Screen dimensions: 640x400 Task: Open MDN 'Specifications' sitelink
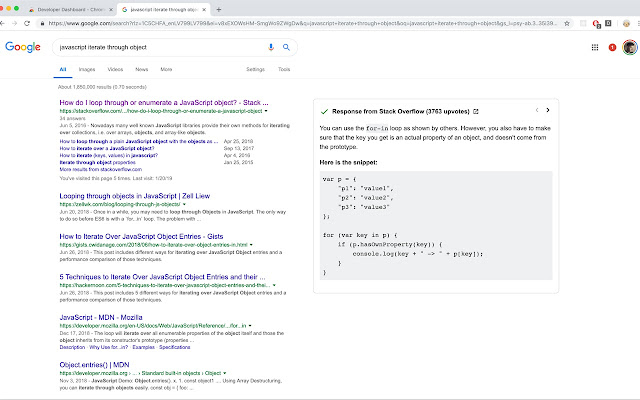pos(175,347)
